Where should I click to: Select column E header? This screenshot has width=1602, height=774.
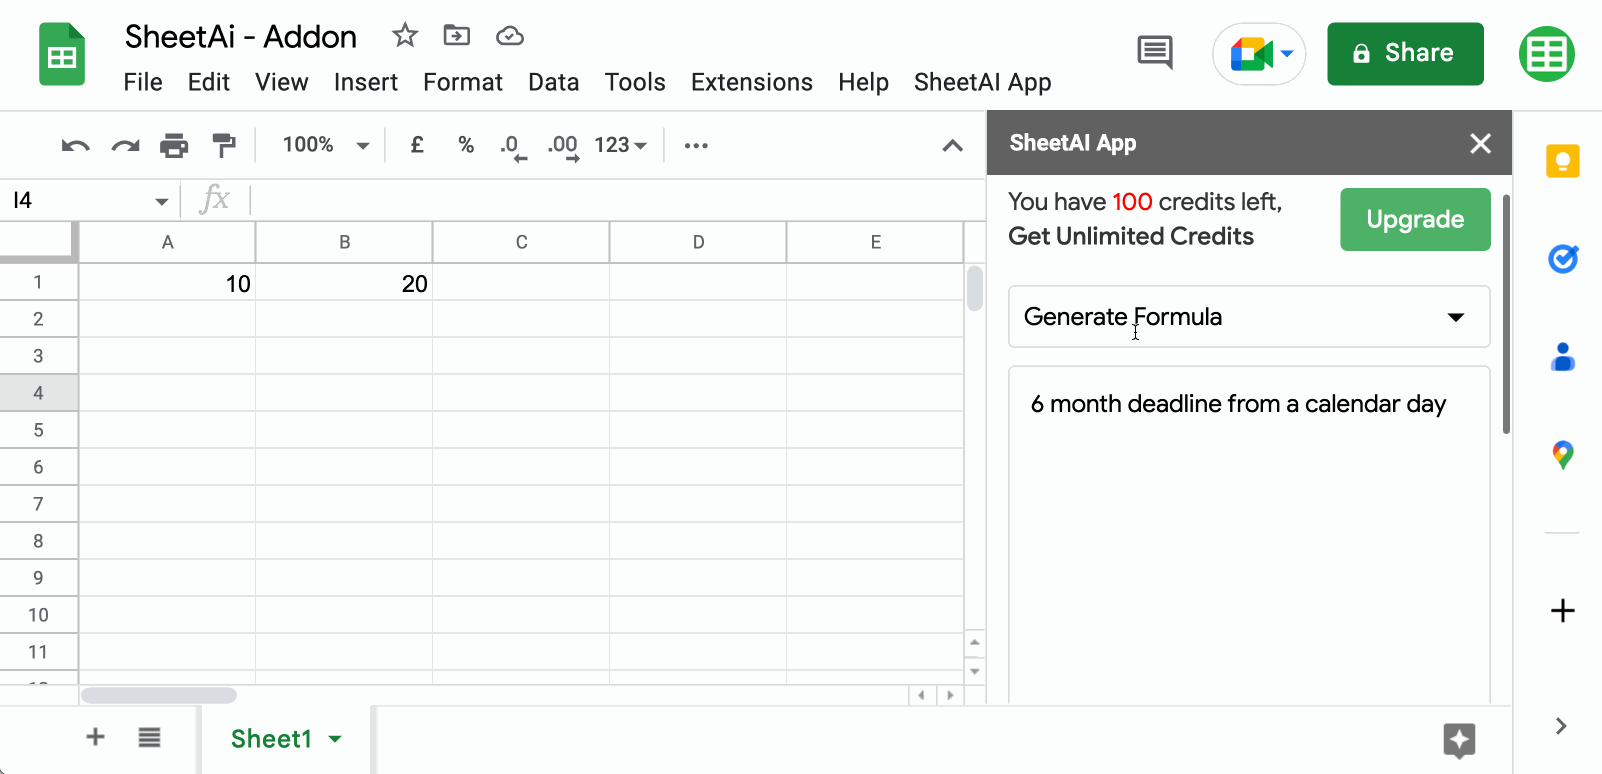tap(875, 242)
